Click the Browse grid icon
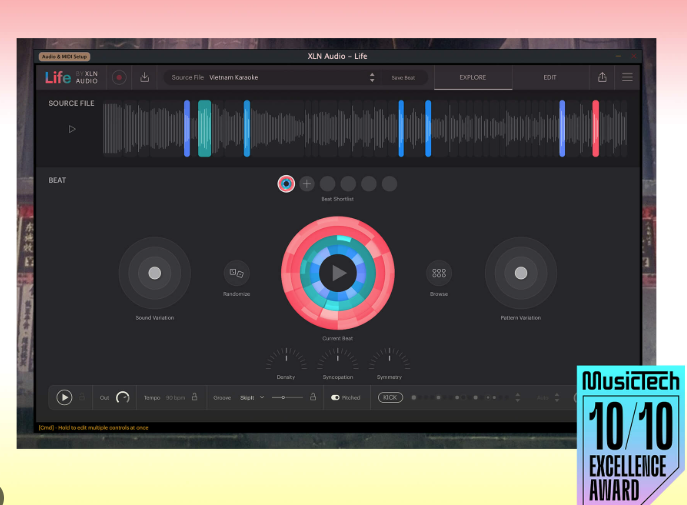 pyautogui.click(x=439, y=273)
